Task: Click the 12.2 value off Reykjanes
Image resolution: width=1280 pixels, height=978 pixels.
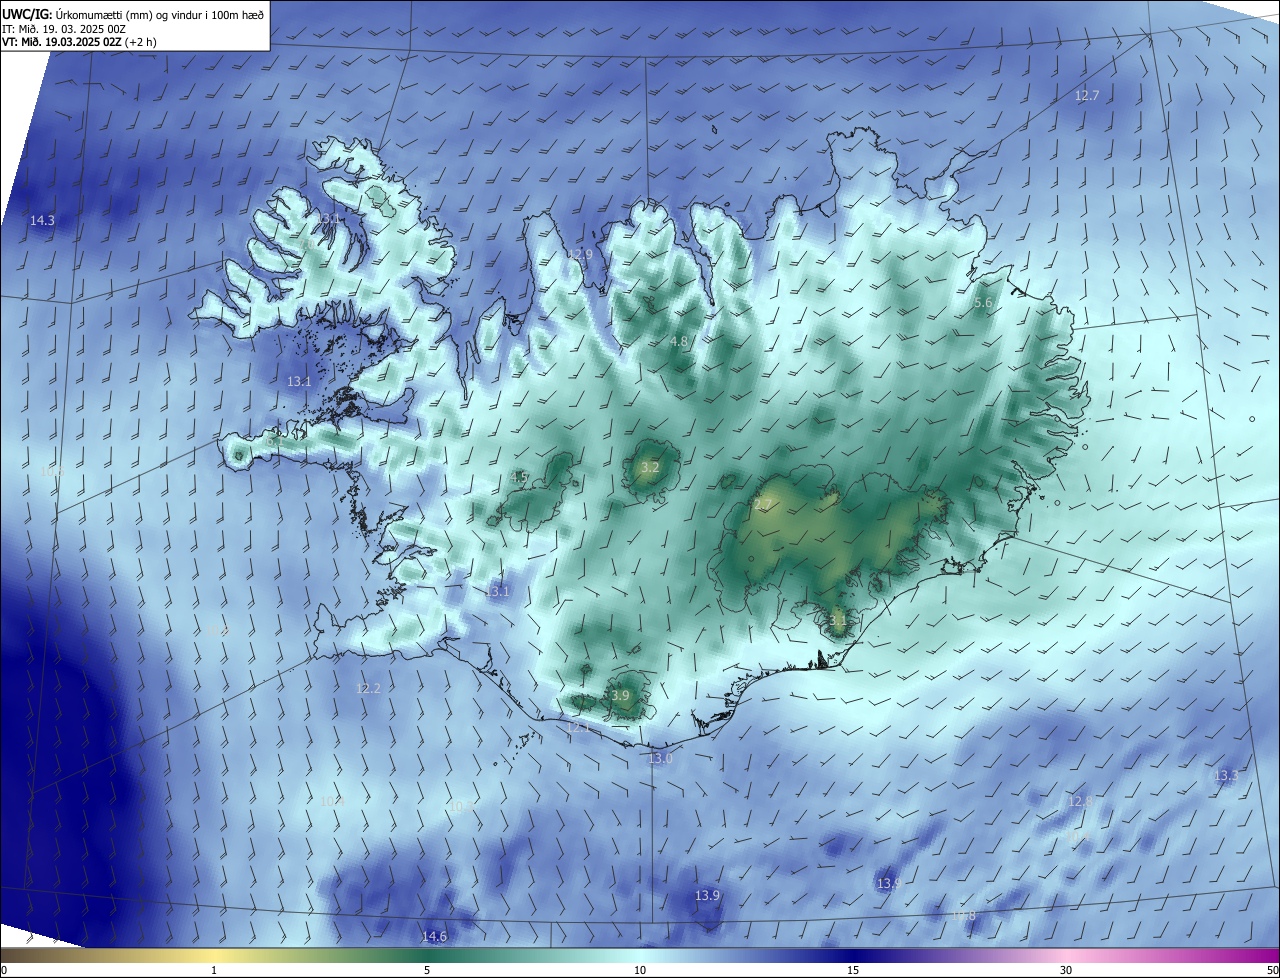Action: [x=368, y=688]
